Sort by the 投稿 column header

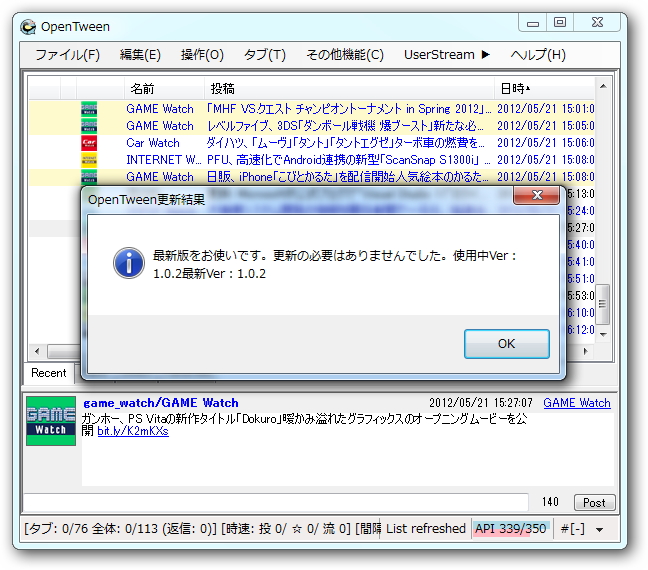coord(349,88)
